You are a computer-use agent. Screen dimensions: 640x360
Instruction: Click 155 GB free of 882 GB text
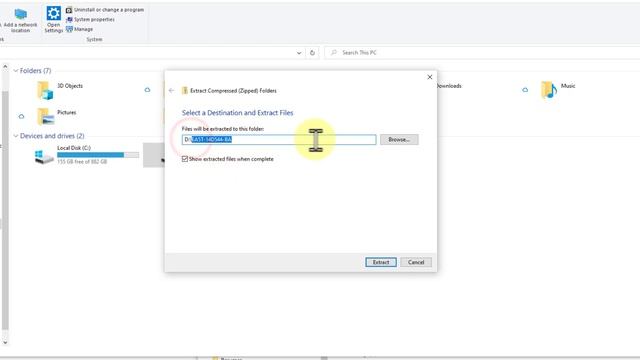82,162
